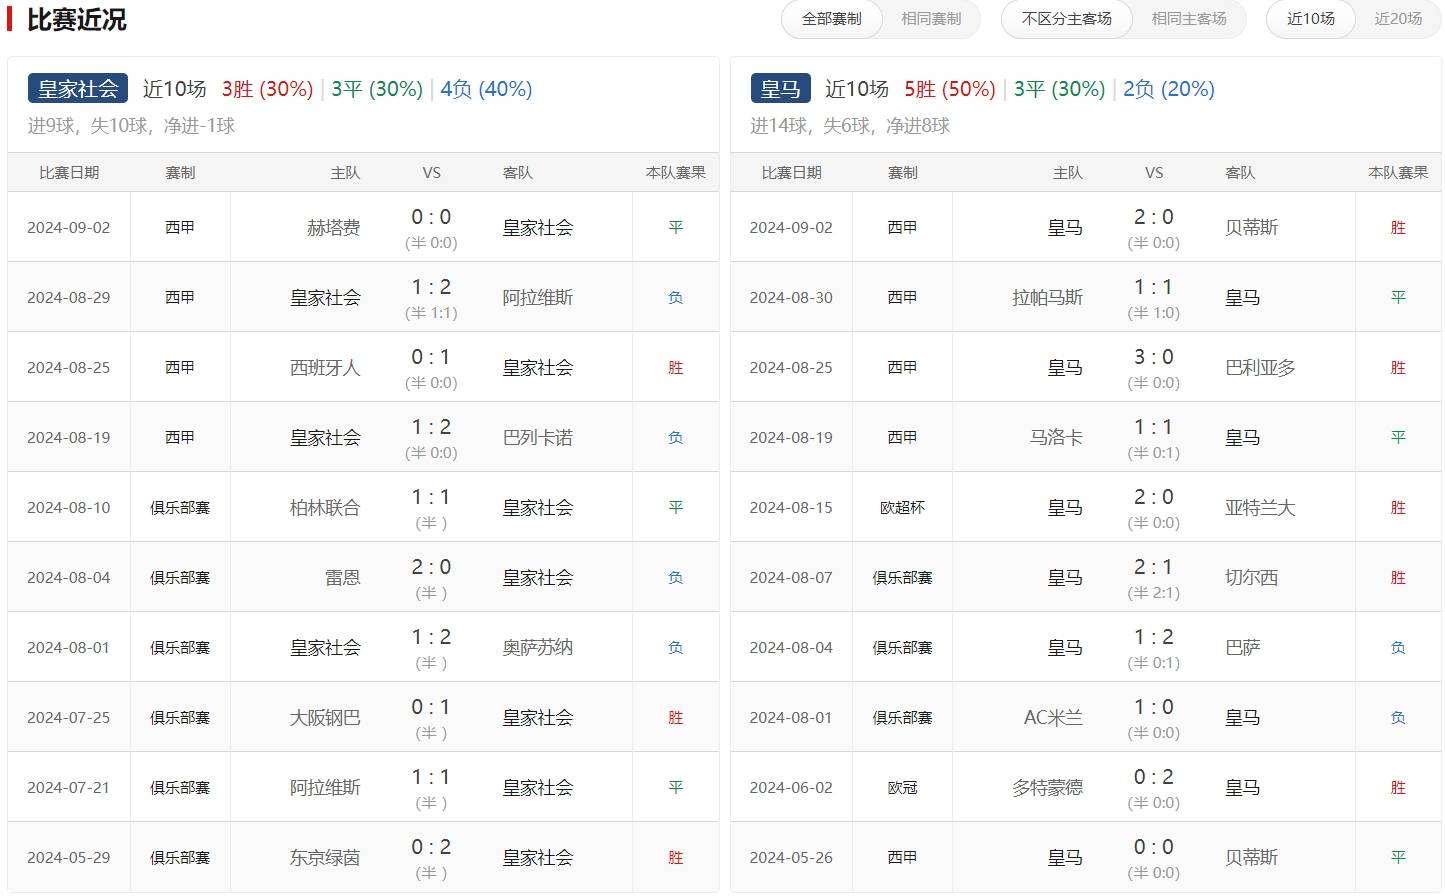Open 多特蒙德 team link
Viewport: 1445px width, 896px height.
tap(1047, 788)
